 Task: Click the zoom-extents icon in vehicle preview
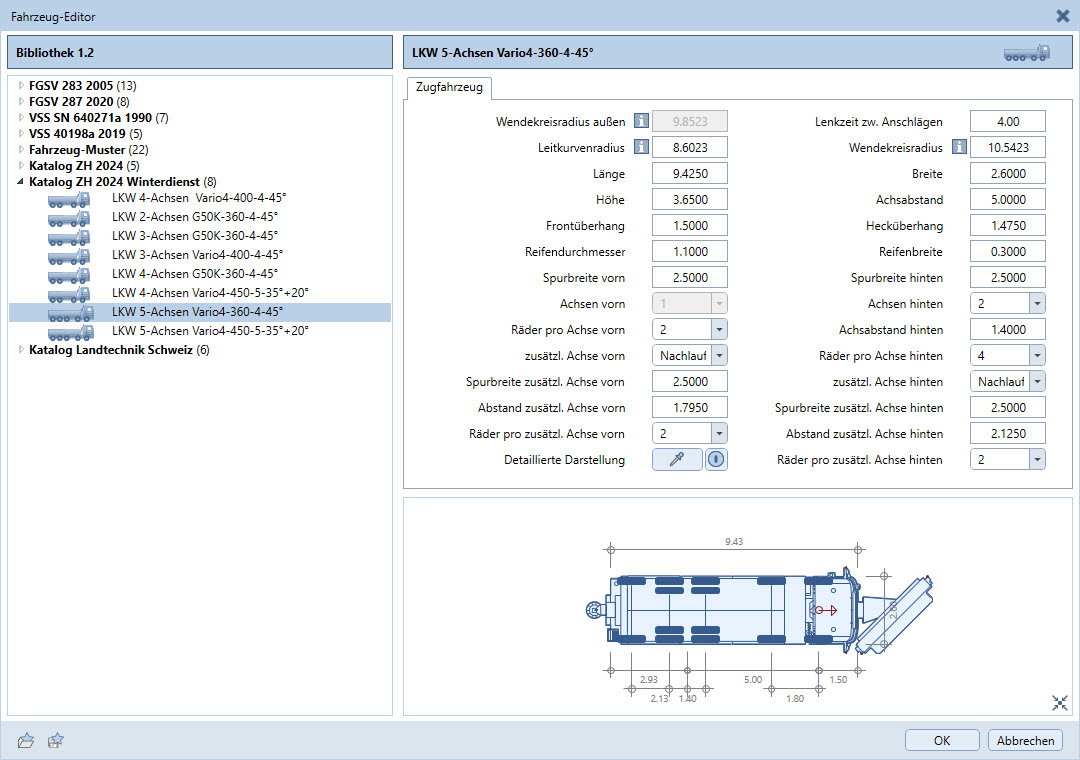coord(1060,703)
